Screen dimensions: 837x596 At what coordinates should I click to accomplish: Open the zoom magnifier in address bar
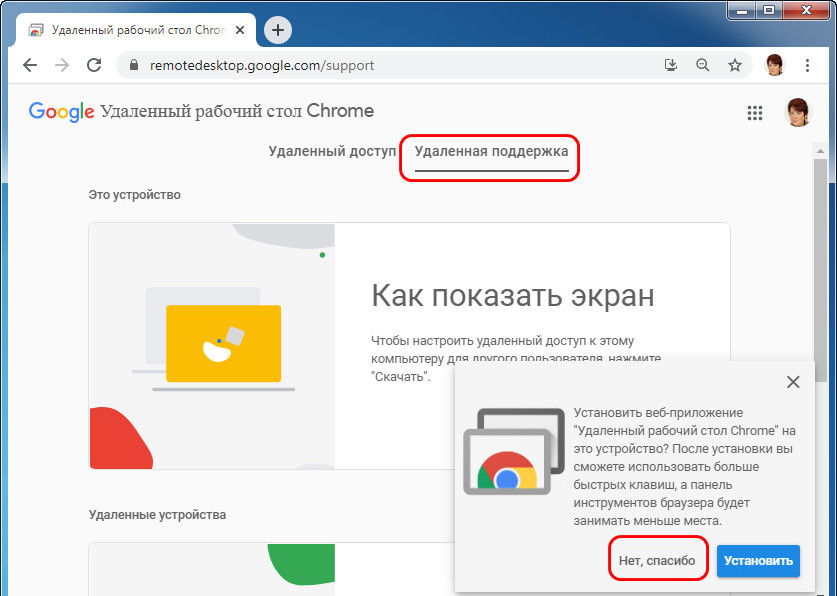point(702,65)
